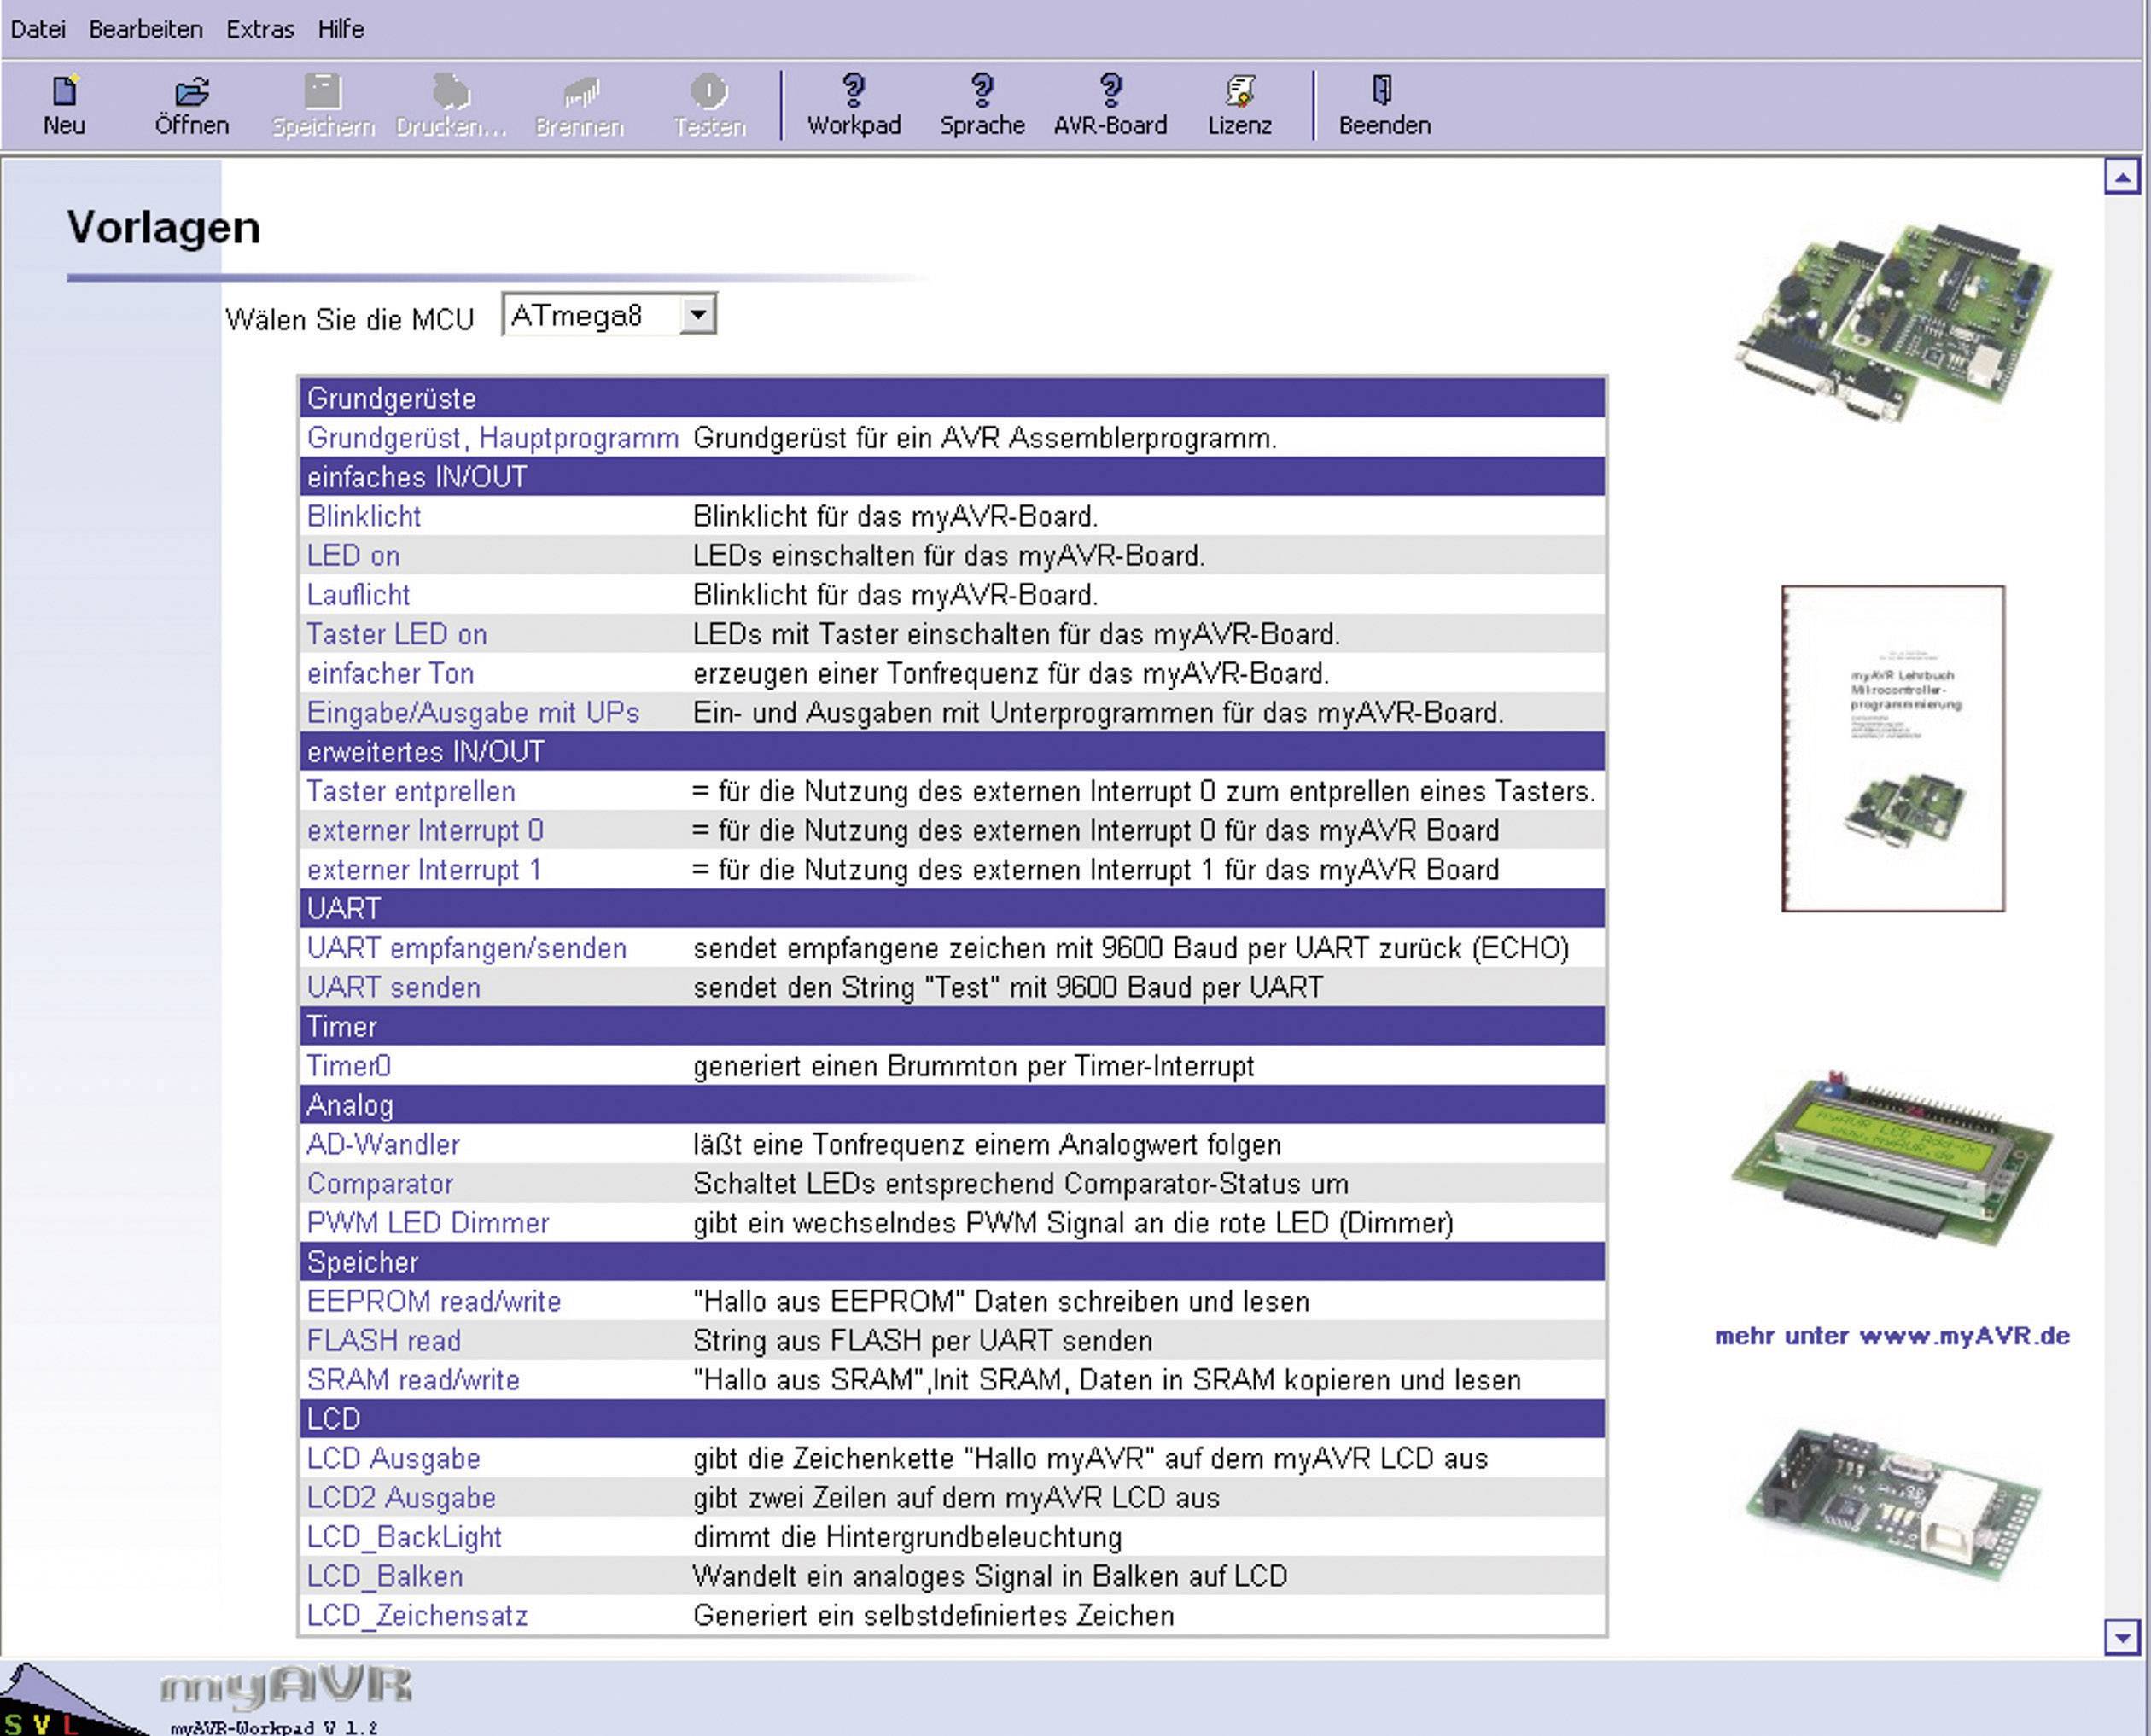The width and height of the screenshot is (2151, 1736).
Task: Open the Lauflicht template
Action: [358, 595]
